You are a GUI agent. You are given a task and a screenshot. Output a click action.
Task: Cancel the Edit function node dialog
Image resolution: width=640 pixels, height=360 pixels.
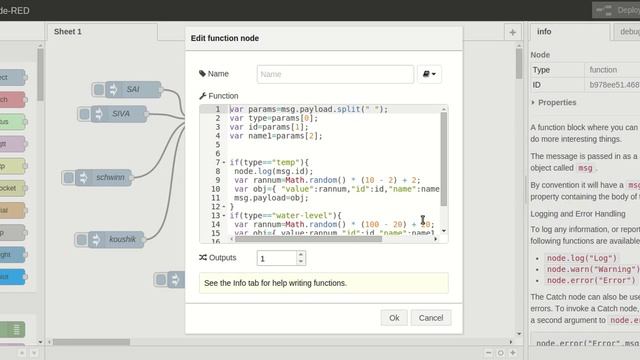tap(431, 318)
